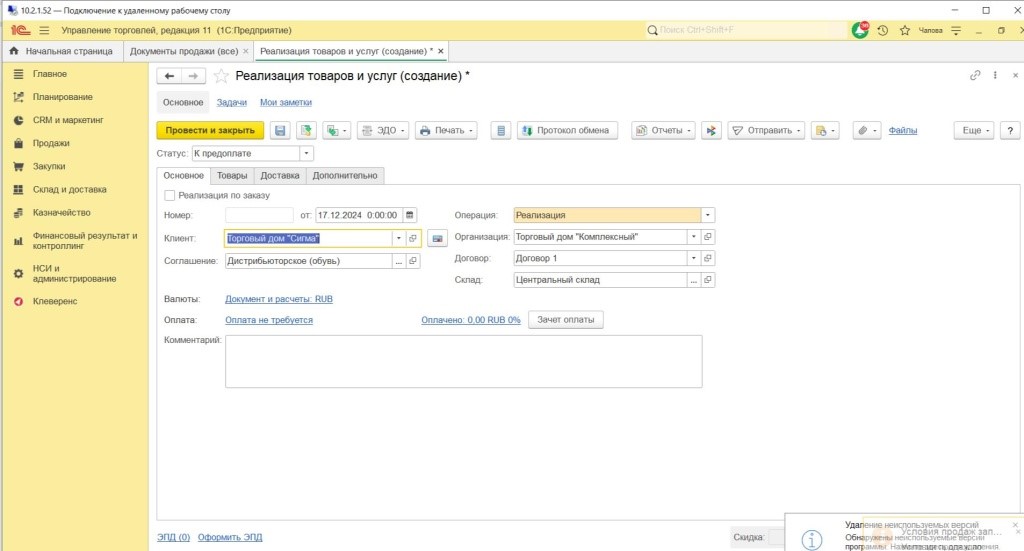Click the get link chain icon
This screenshot has height=551, width=1024.
(x=975, y=76)
